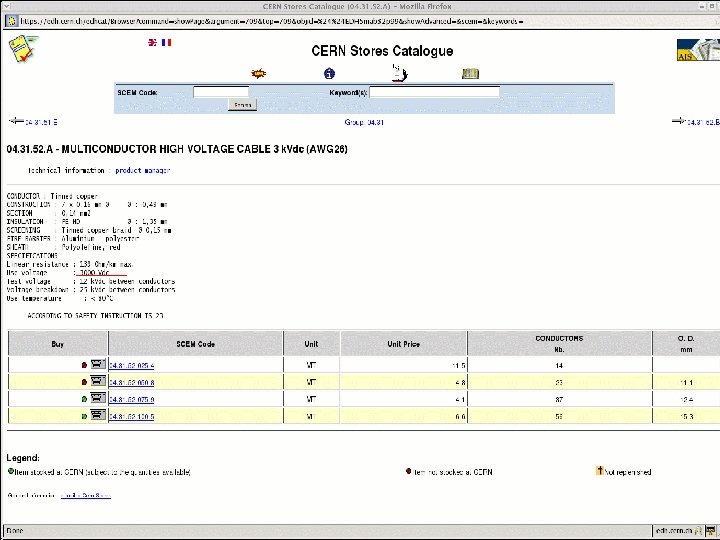Switch language using the UK flag
This screenshot has width=720, height=540.
click(152, 42)
